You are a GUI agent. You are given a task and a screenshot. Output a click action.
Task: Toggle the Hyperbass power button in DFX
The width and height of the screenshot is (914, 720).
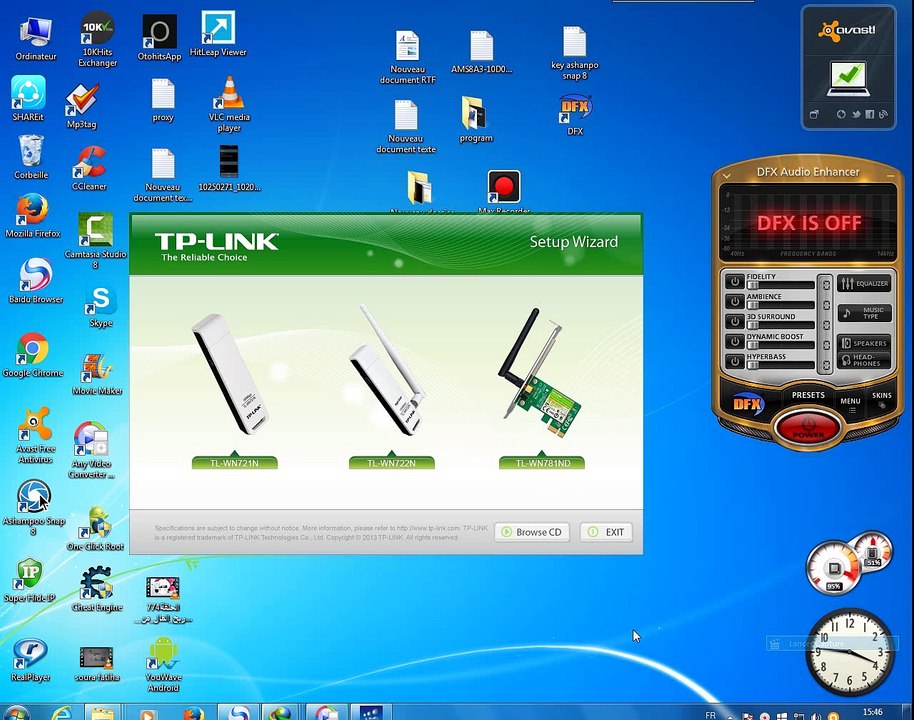(x=734, y=361)
